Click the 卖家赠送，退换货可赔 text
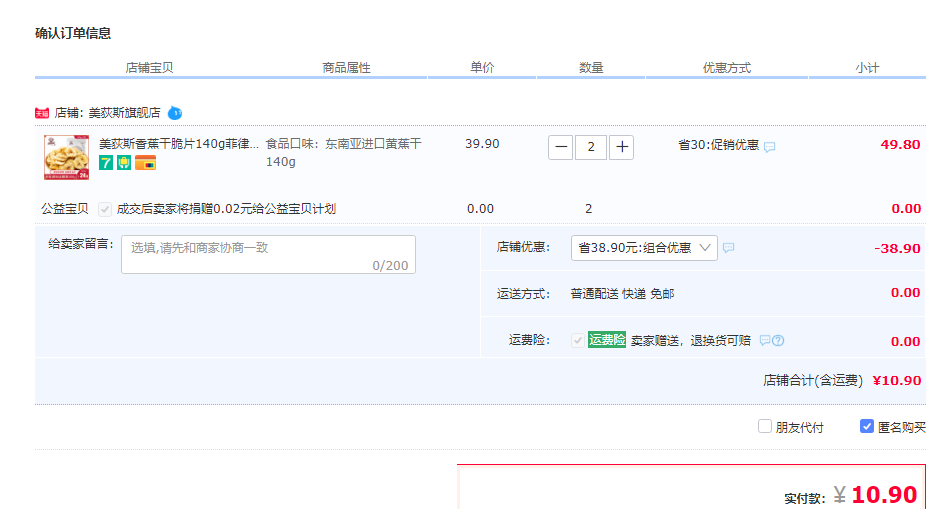This screenshot has height=509, width=934. (691, 341)
